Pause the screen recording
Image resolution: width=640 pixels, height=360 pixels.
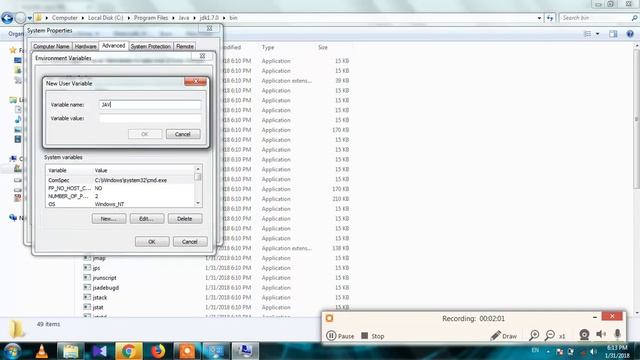click(340, 336)
